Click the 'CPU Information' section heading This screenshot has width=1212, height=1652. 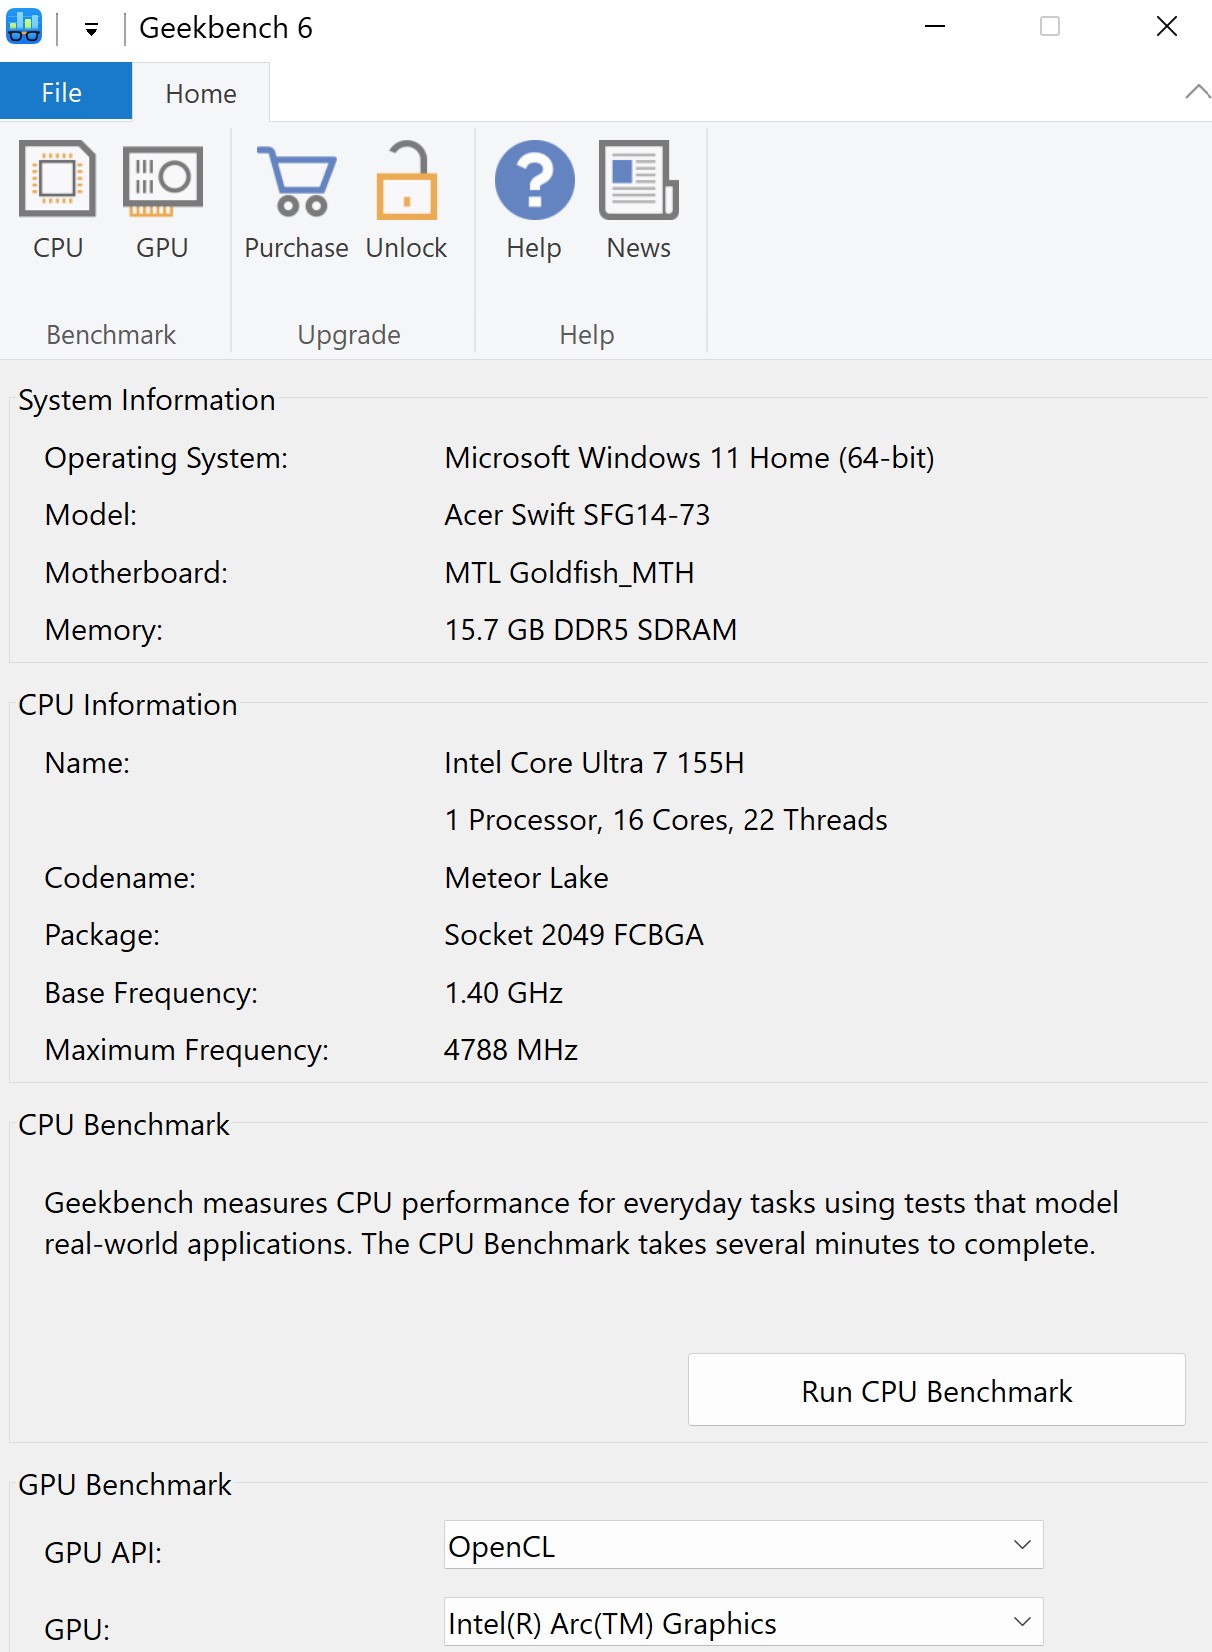128,705
